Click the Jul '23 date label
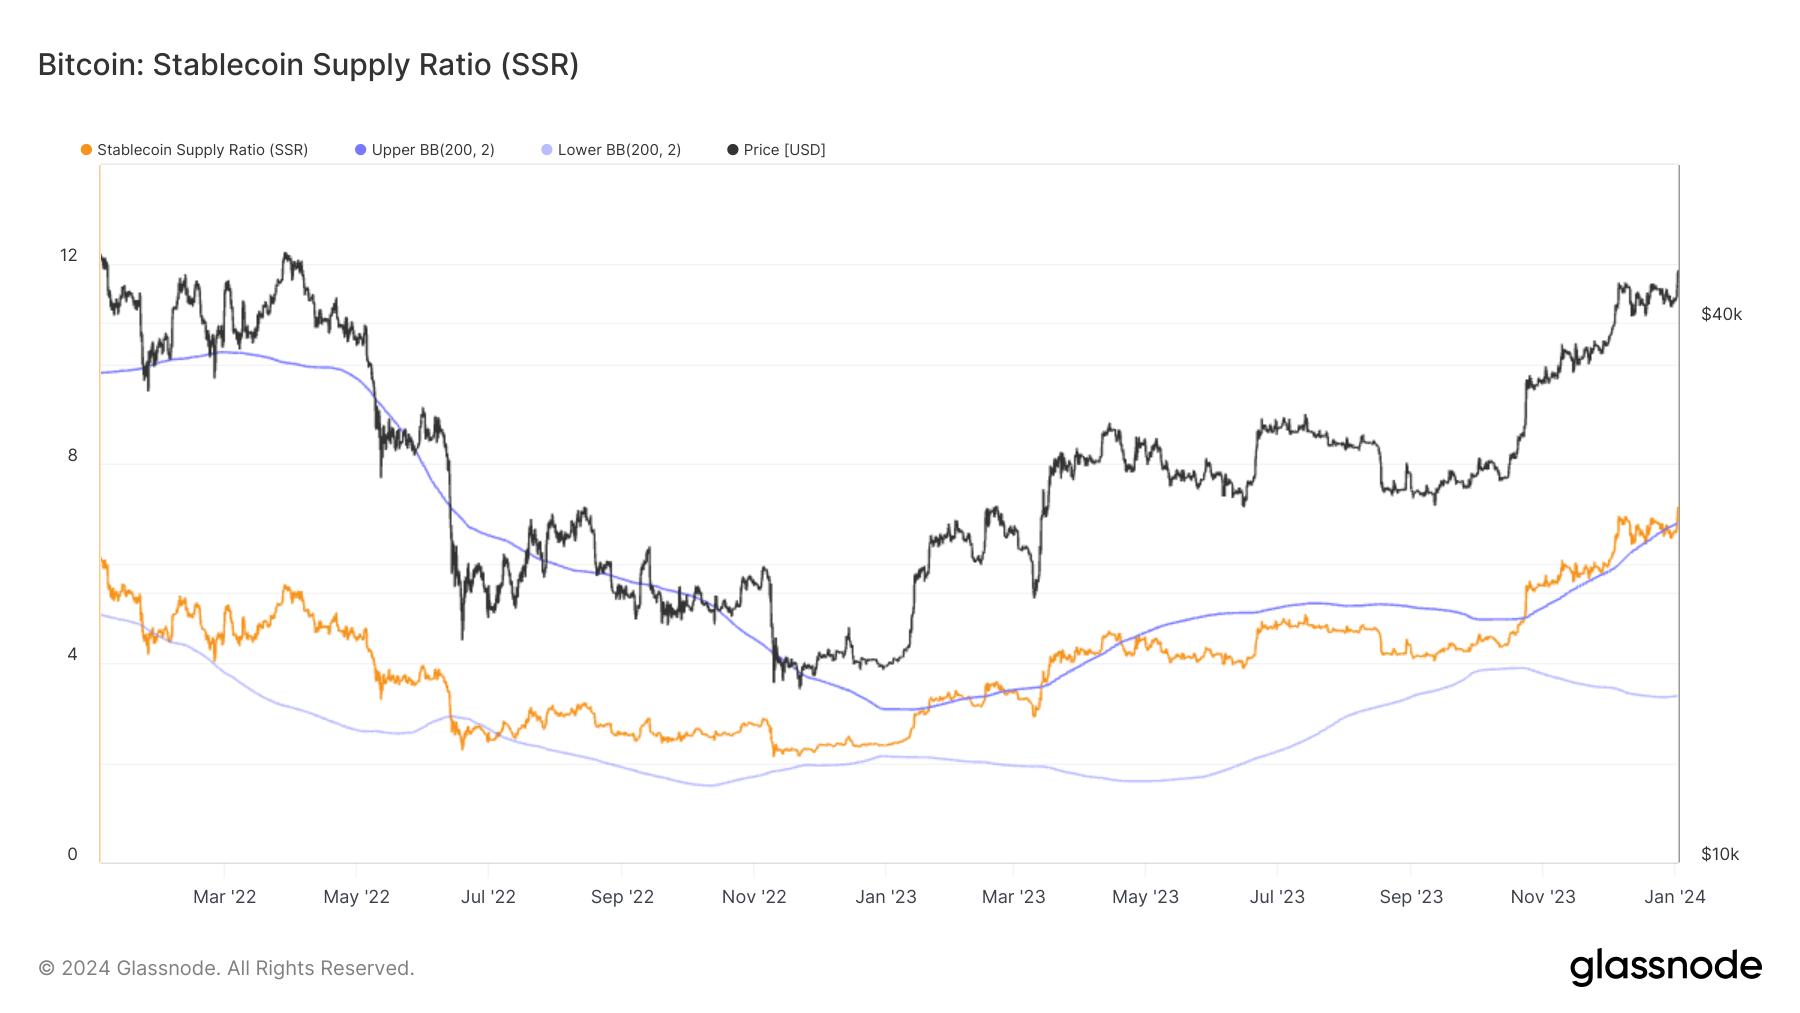 point(1277,897)
